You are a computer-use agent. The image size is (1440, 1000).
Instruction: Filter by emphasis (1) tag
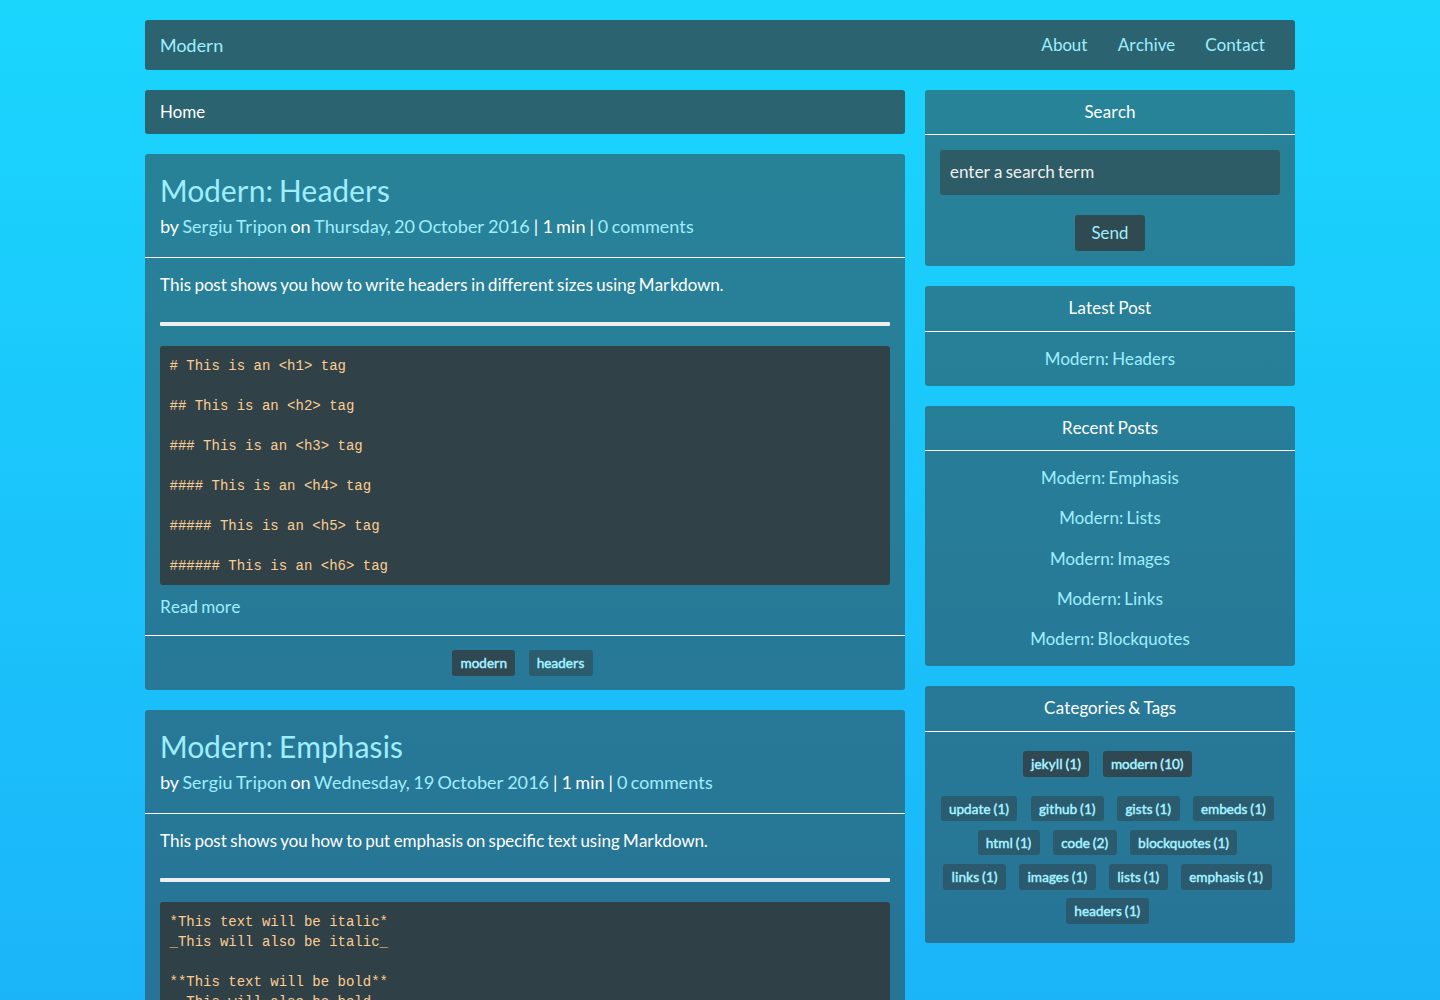point(1226,877)
